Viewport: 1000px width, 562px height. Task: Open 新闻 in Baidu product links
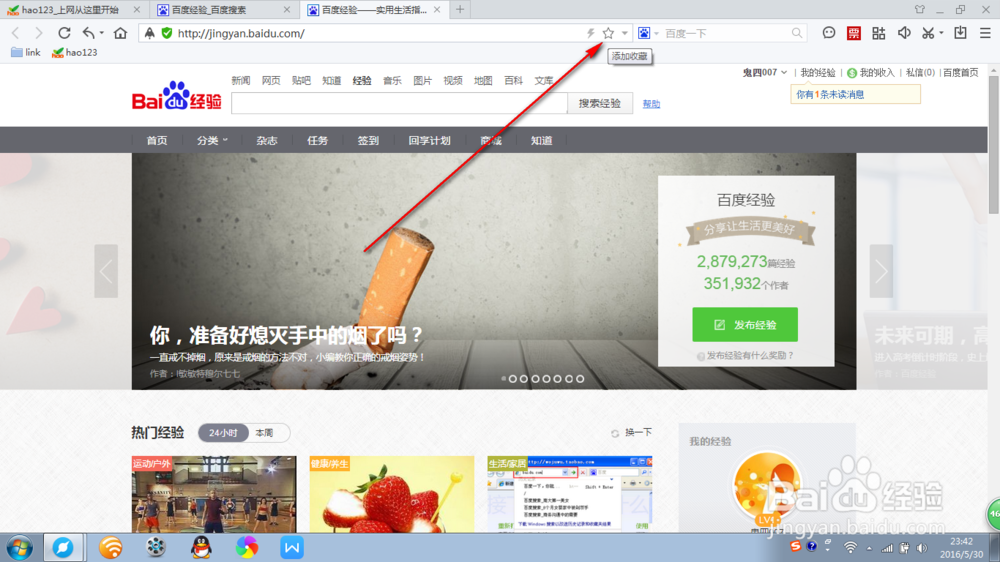click(240, 80)
